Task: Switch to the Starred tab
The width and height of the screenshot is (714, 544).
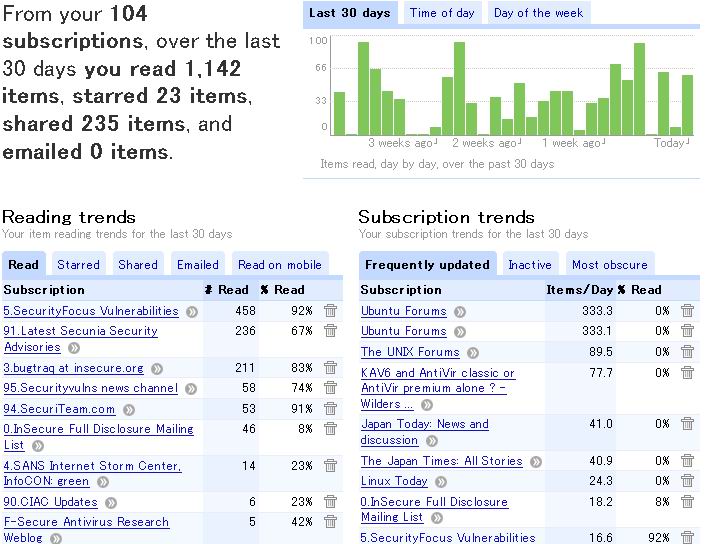Action: pos(78,264)
